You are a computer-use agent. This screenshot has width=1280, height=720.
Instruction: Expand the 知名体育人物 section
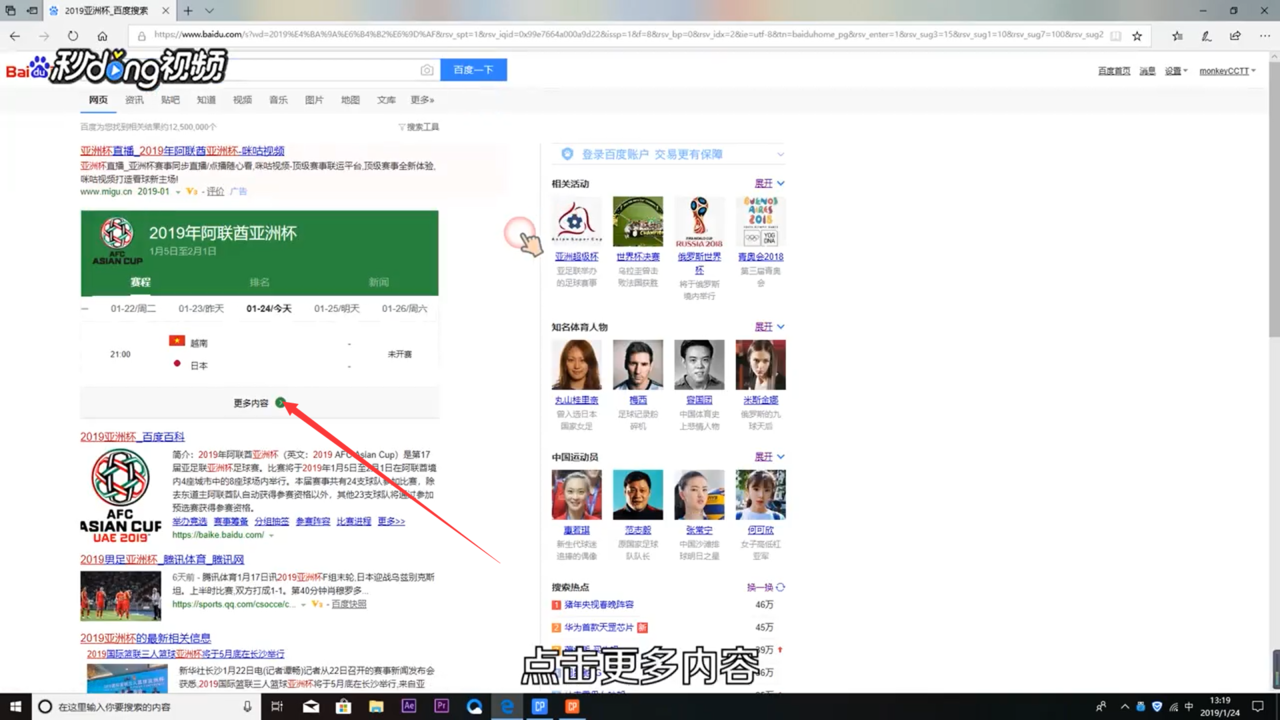[769, 327]
